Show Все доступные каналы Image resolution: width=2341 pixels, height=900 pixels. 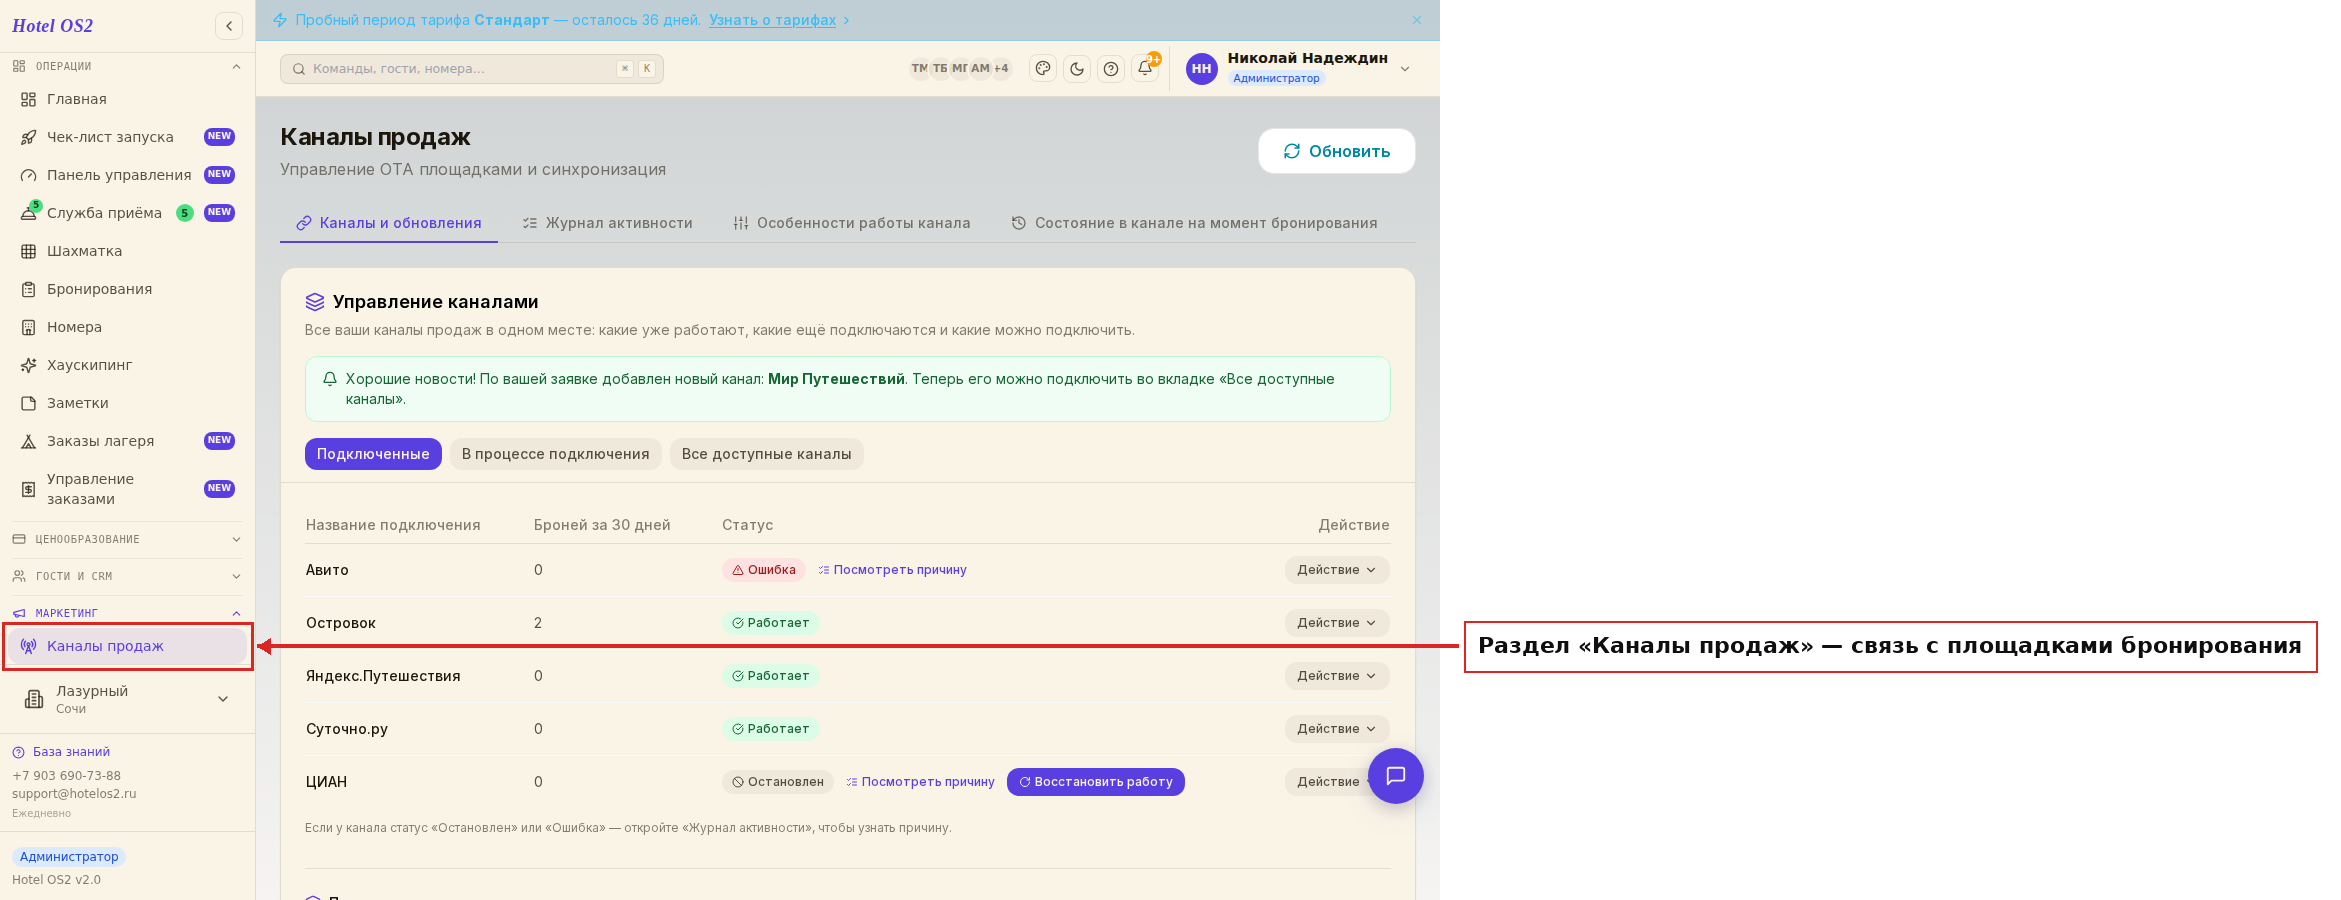pyautogui.click(x=767, y=454)
